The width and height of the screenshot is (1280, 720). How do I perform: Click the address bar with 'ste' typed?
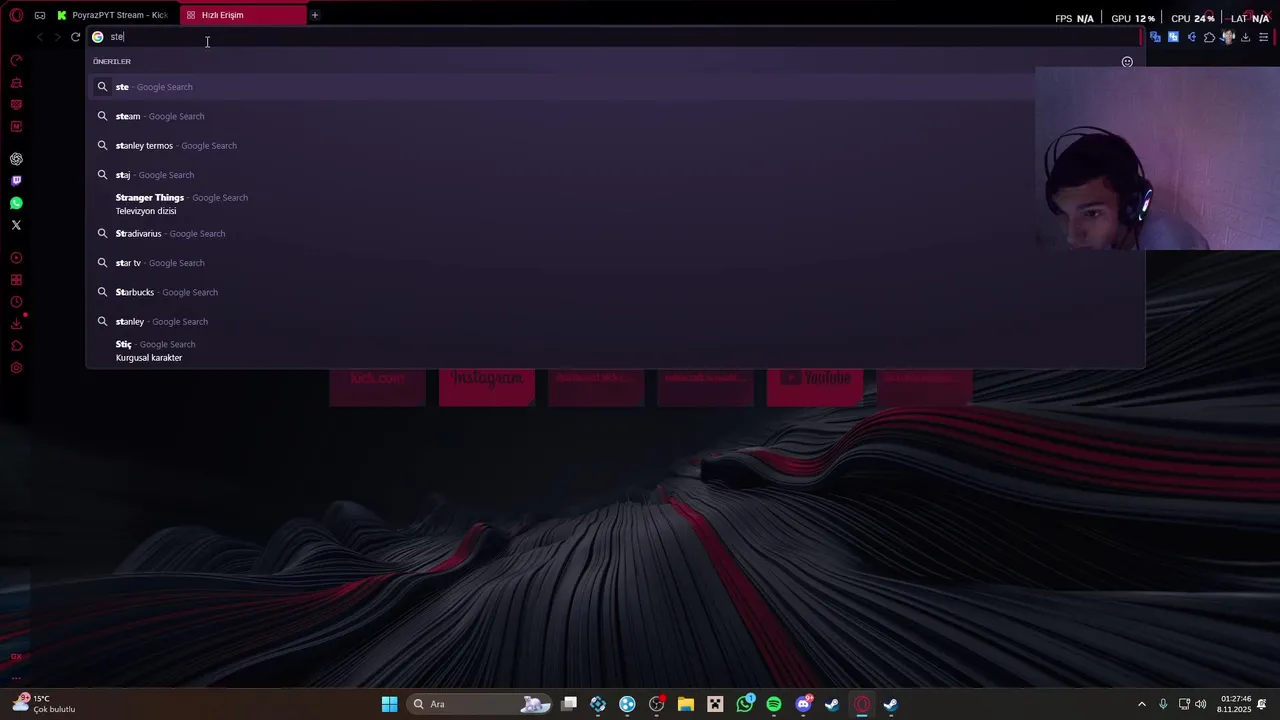610,37
